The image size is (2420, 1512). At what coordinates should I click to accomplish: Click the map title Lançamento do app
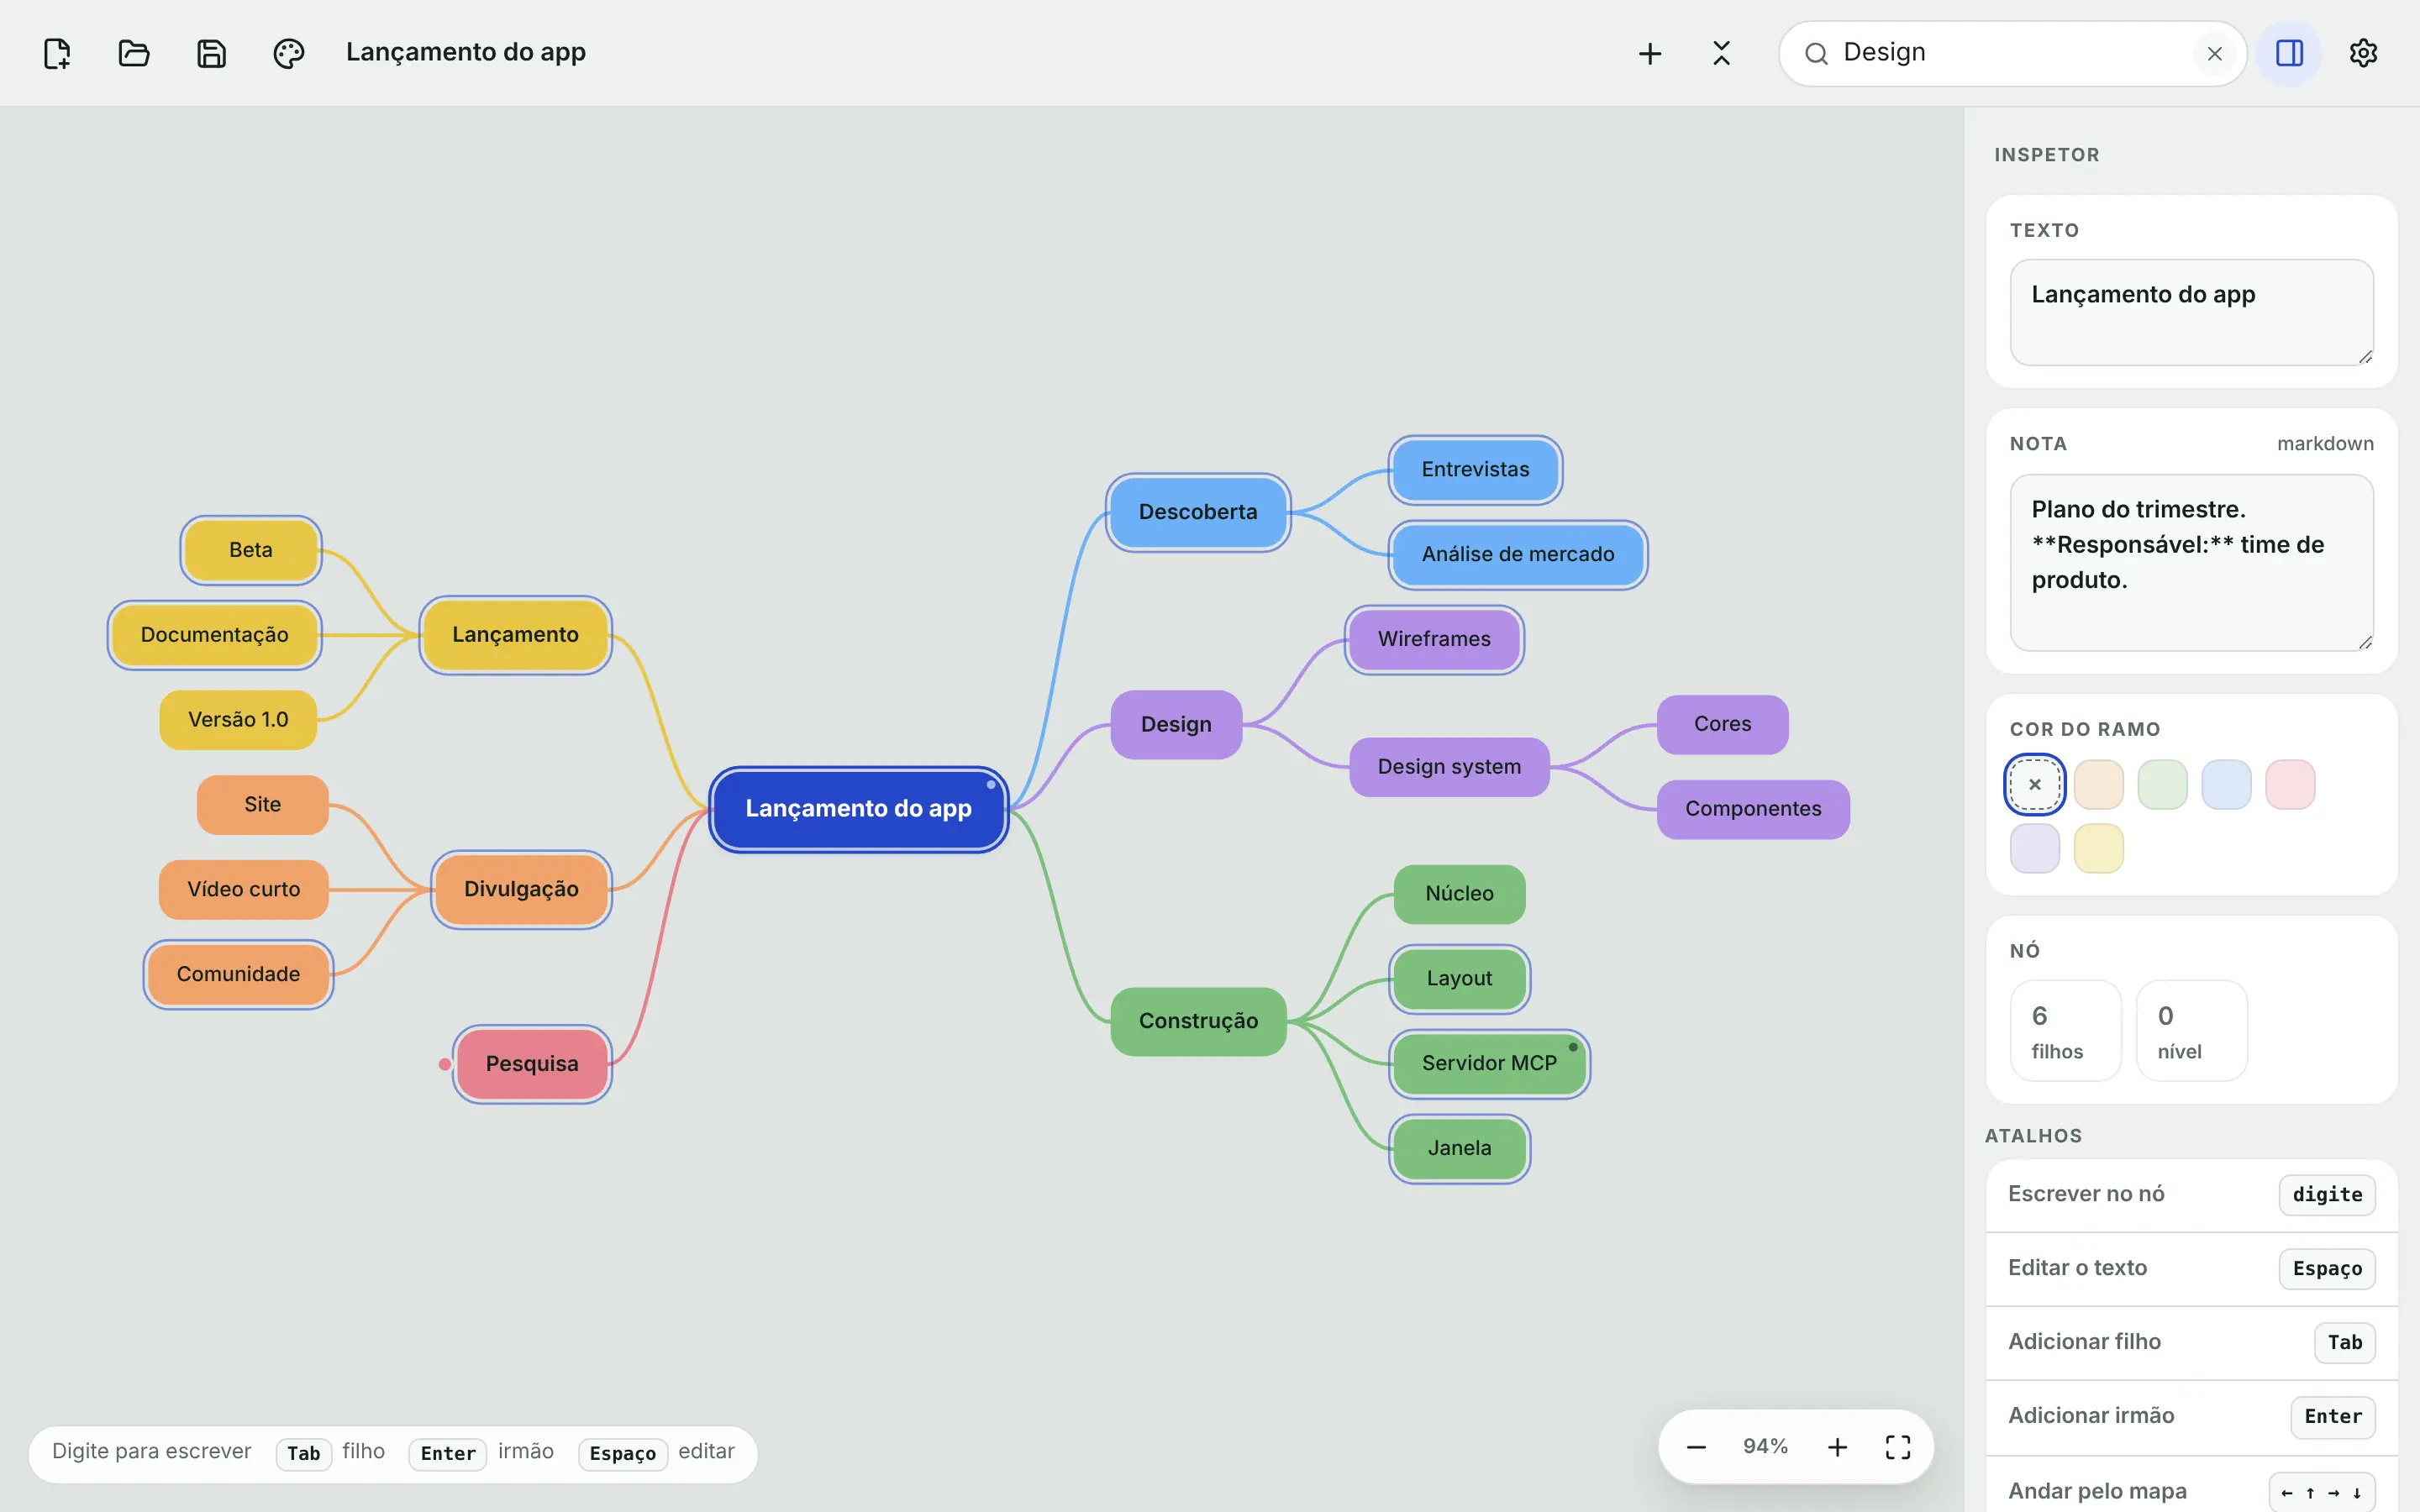(466, 53)
